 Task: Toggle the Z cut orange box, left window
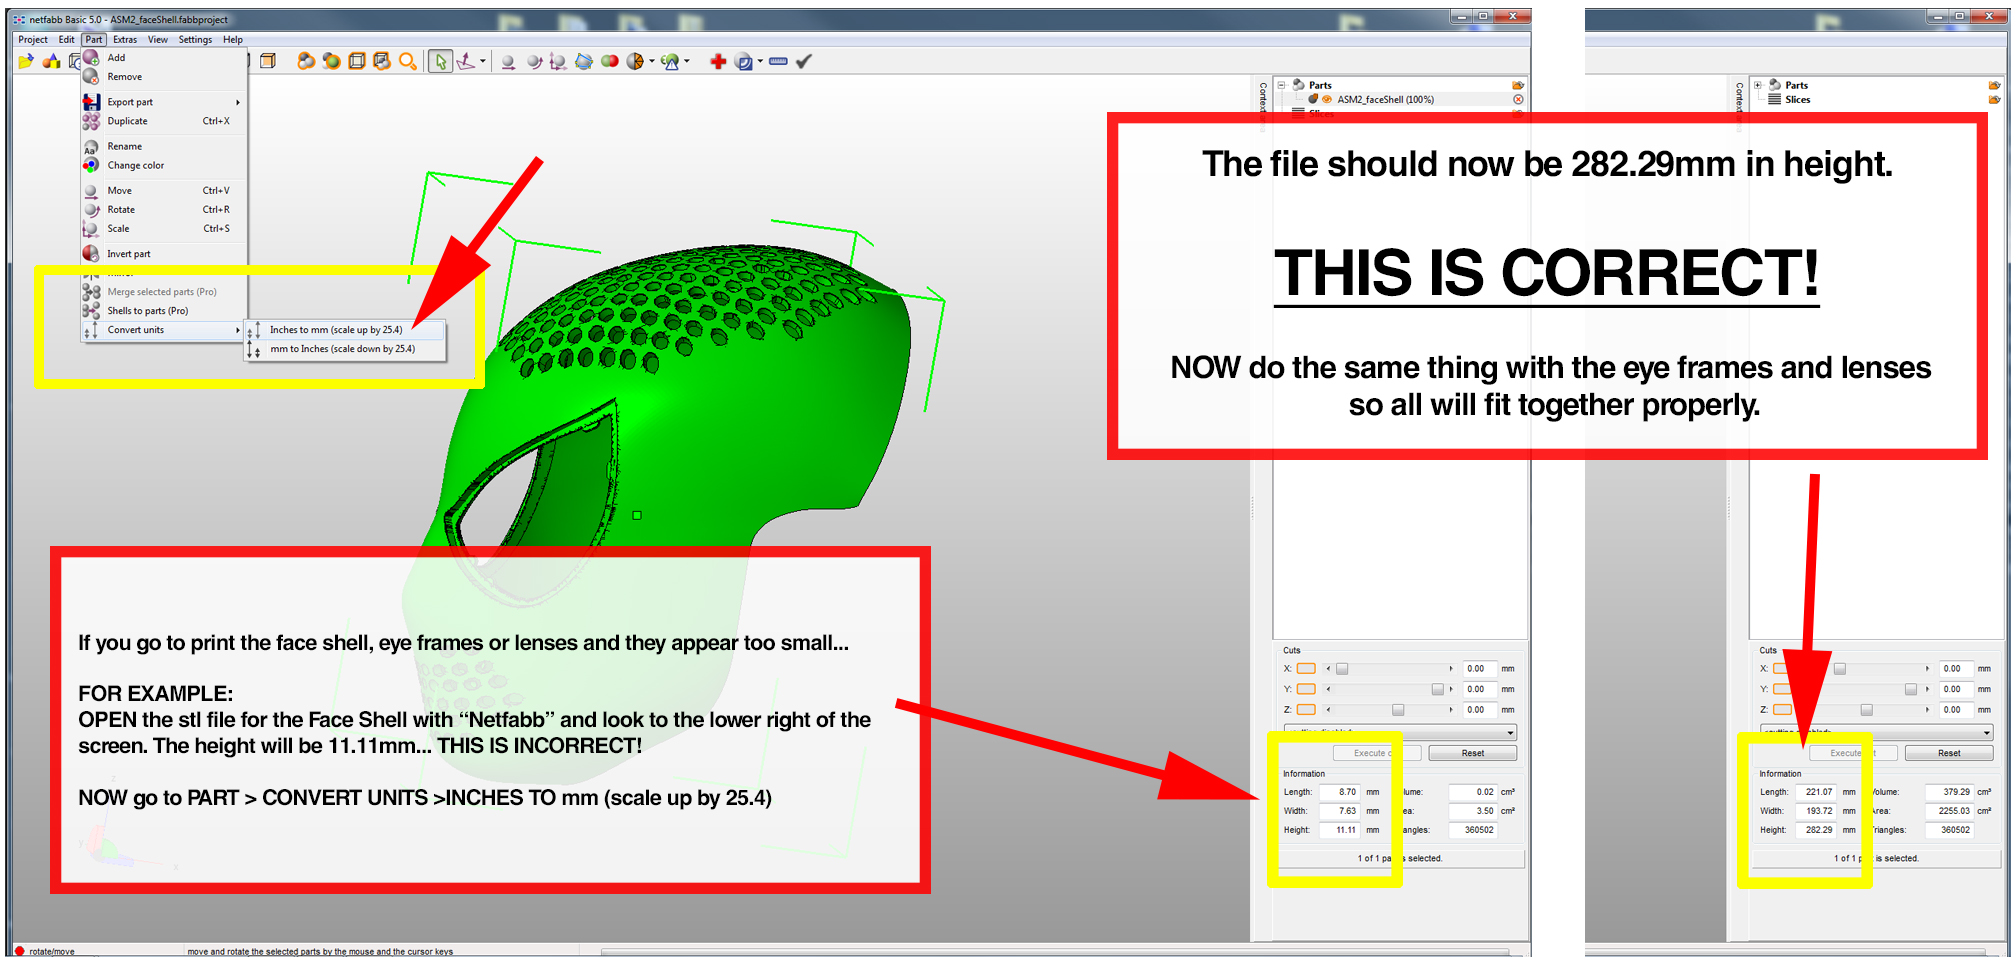pos(1306,710)
